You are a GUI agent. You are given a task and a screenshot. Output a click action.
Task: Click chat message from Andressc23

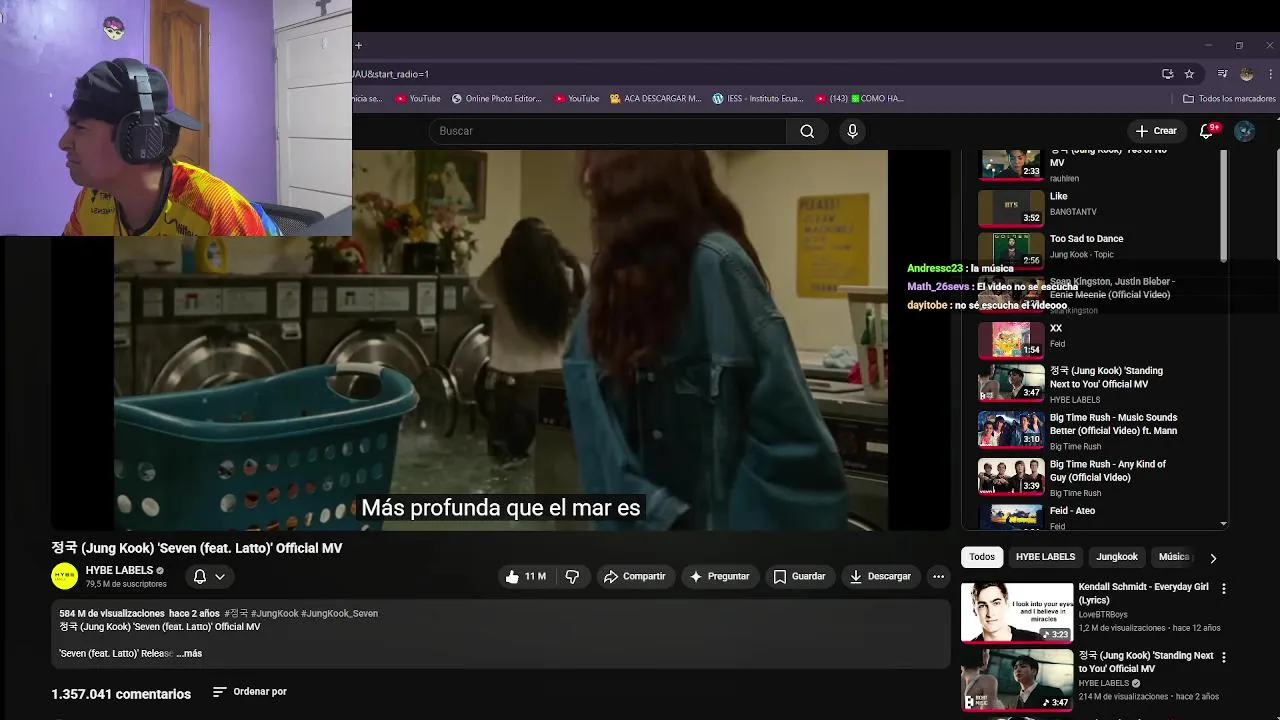tap(960, 269)
